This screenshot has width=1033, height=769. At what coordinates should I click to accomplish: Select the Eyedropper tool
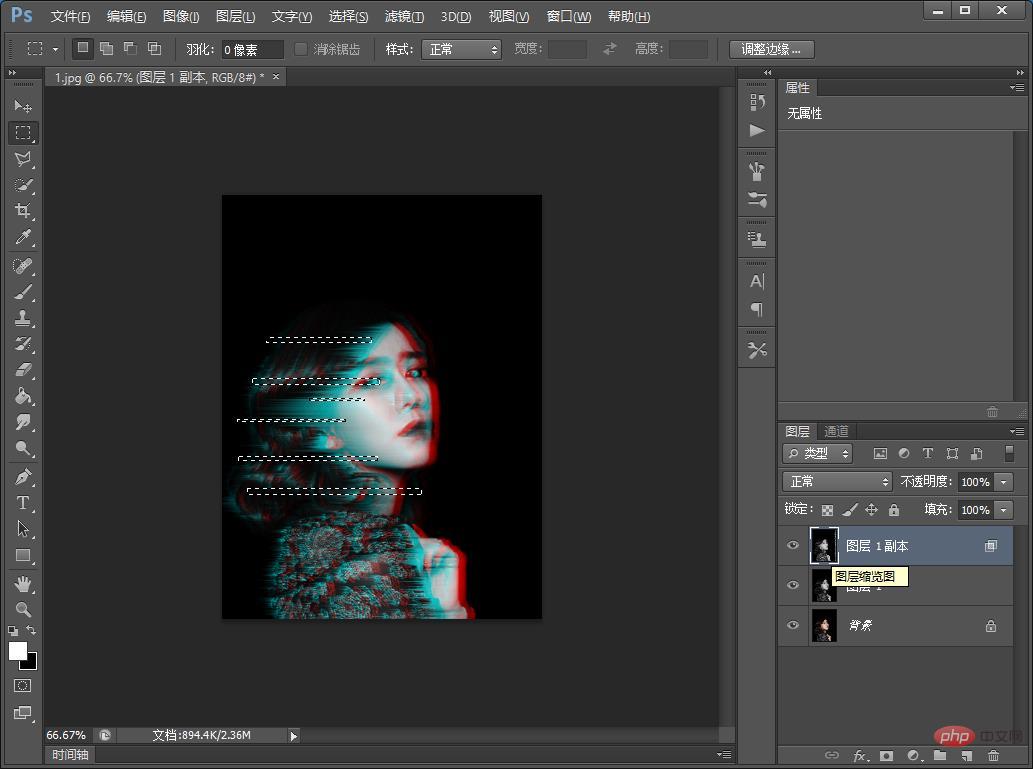23,237
